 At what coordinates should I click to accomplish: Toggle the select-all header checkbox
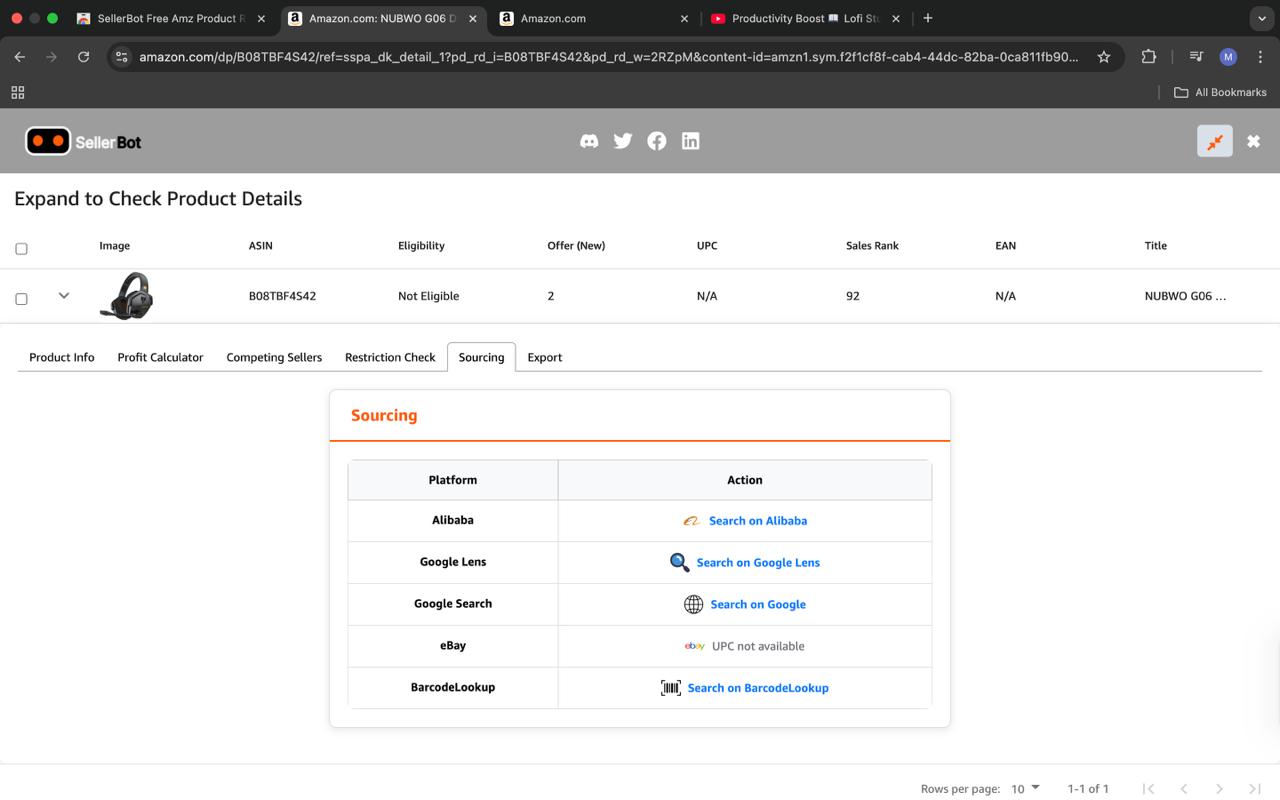pyautogui.click(x=21, y=248)
